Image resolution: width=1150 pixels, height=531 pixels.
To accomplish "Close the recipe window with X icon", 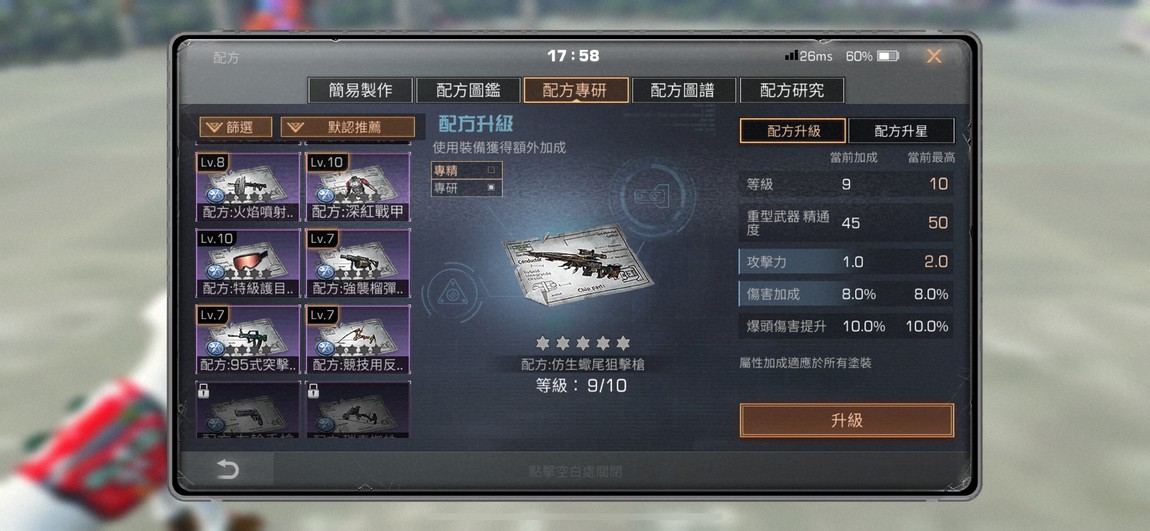I will 934,56.
